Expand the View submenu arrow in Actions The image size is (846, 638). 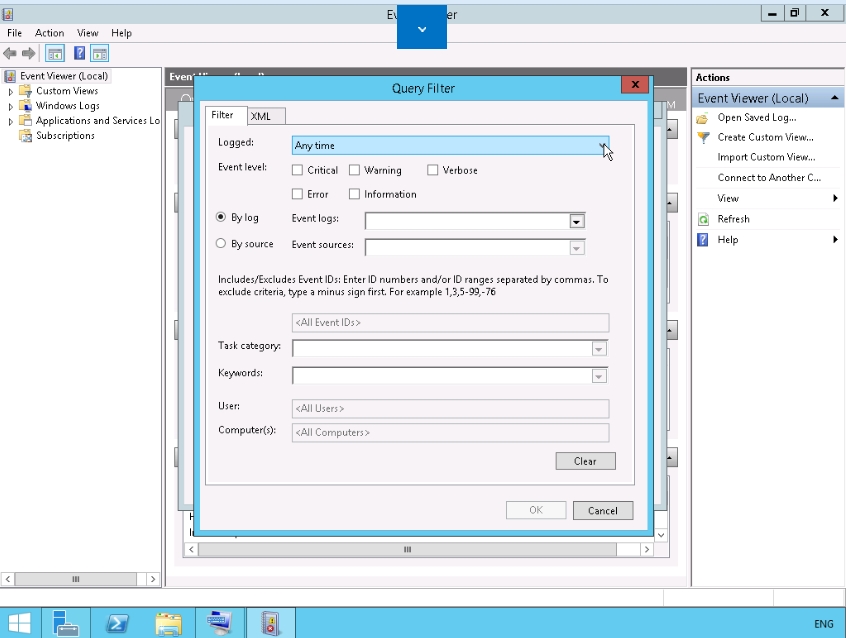(835, 198)
